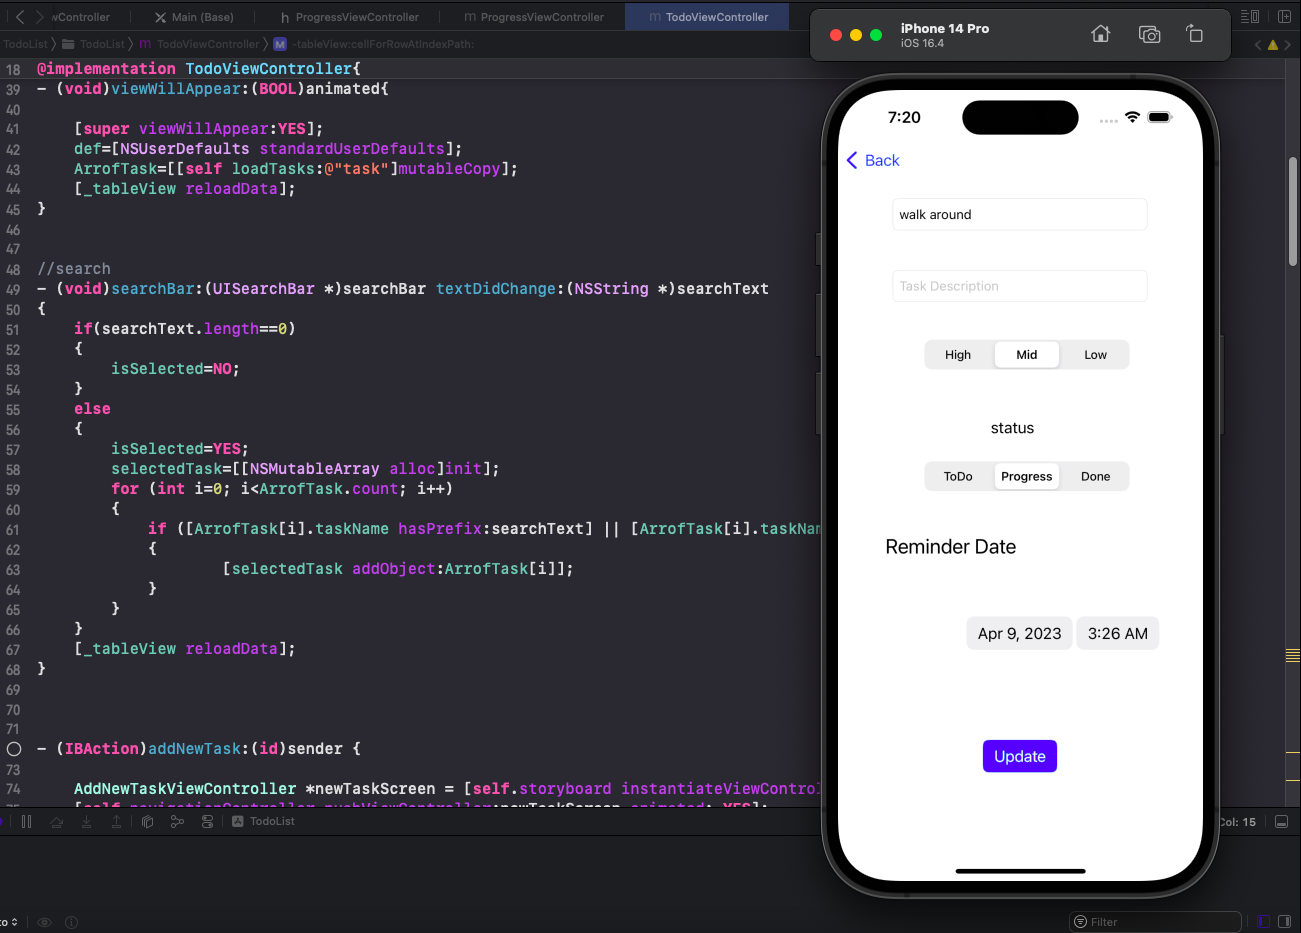Focus the console Filter field
Image resolution: width=1301 pixels, height=933 pixels.
[x=1155, y=922]
